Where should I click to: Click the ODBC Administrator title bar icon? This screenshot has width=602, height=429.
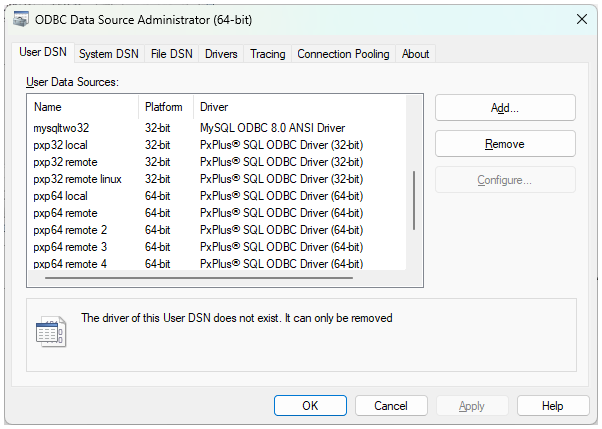19,19
